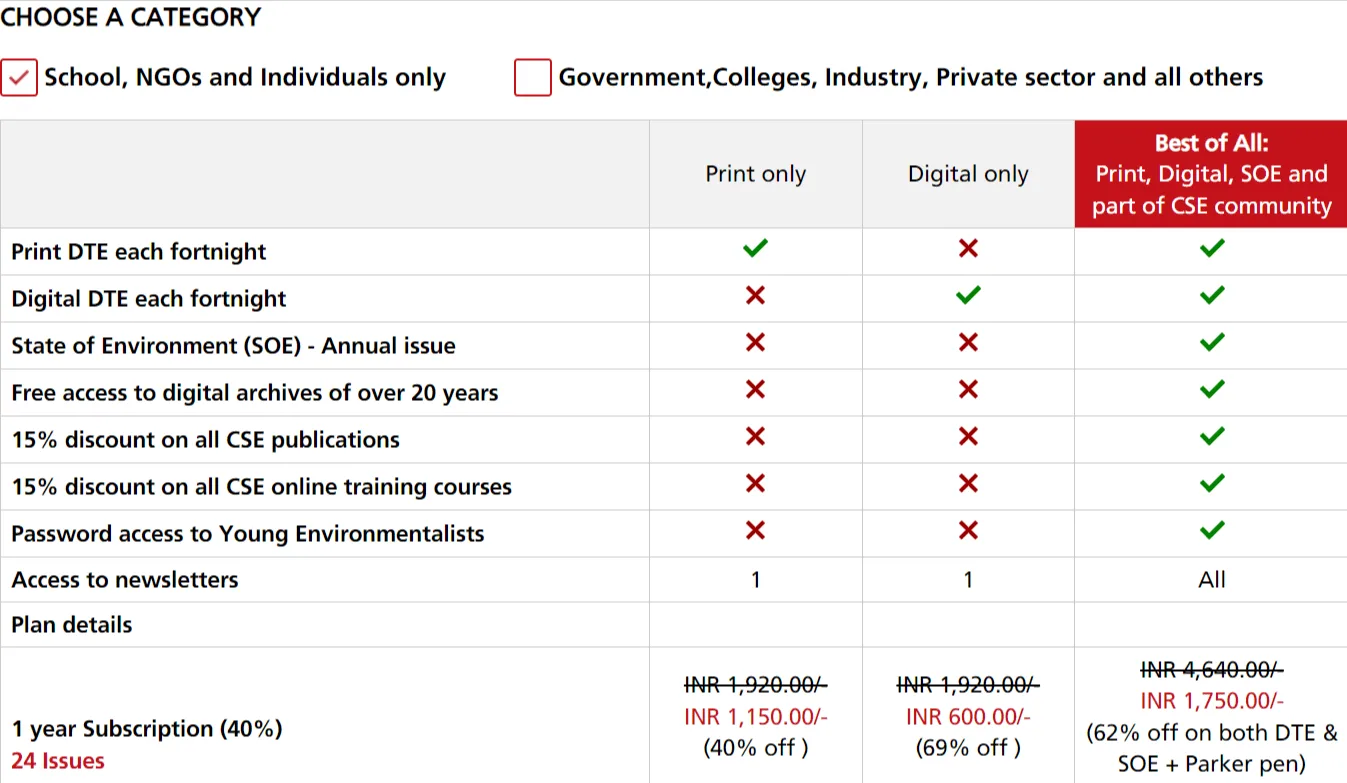The width and height of the screenshot is (1347, 783).
Task: Tick the Government, Colleges, Industry checkbox
Action: click(533, 78)
